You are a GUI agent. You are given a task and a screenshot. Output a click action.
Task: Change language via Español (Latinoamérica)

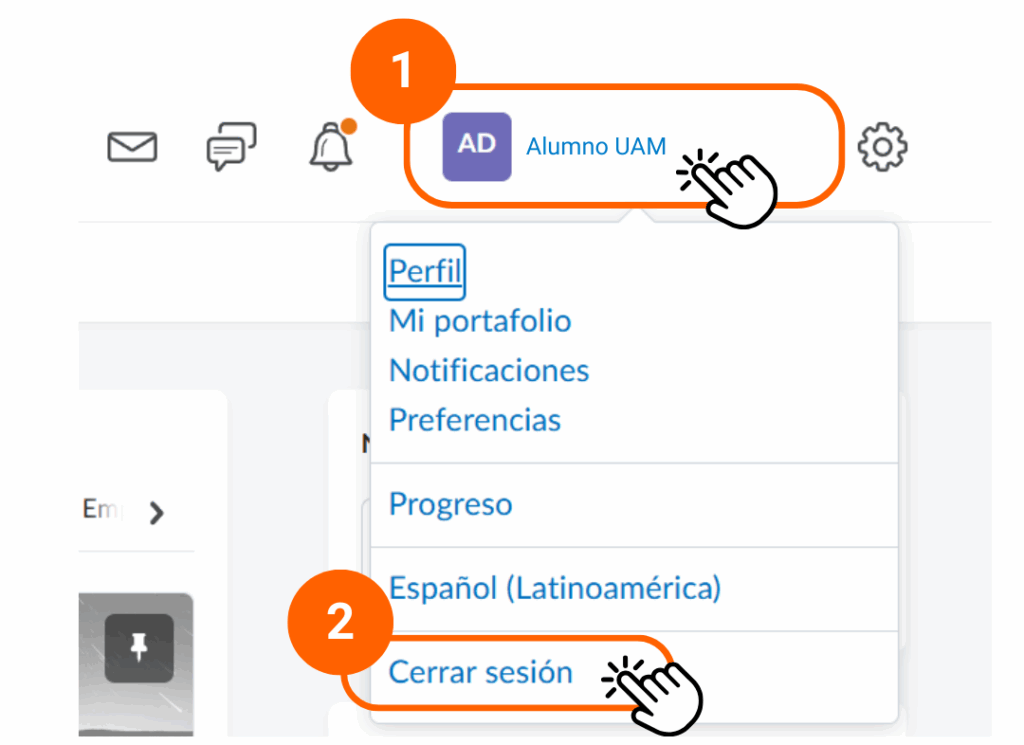click(x=555, y=588)
